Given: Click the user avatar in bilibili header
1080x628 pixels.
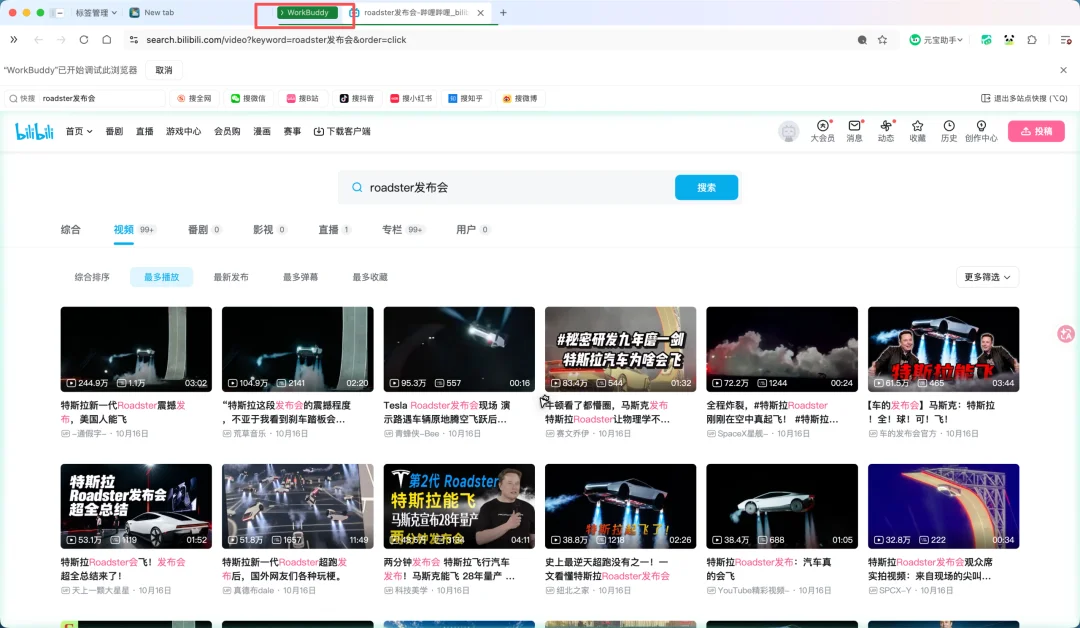Looking at the screenshot, I should point(789,131).
